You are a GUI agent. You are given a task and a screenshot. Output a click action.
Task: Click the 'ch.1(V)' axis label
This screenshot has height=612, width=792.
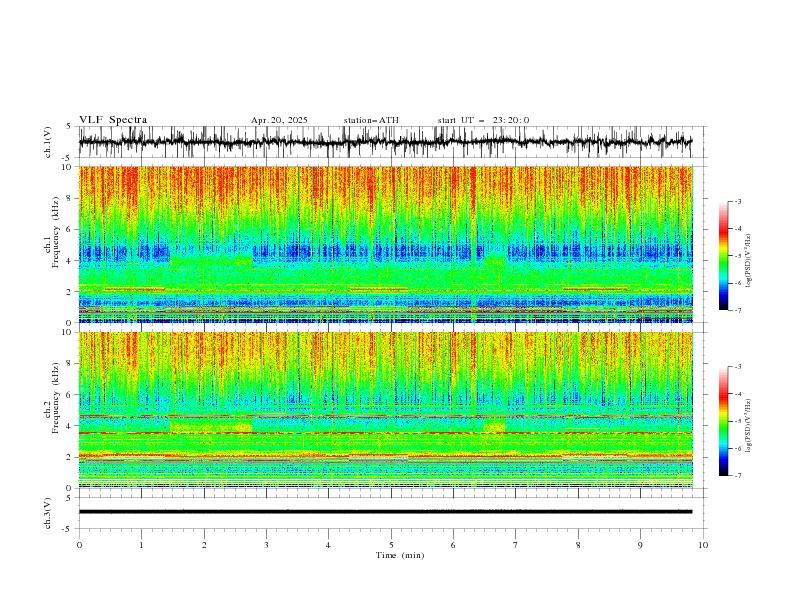pyautogui.click(x=48, y=142)
